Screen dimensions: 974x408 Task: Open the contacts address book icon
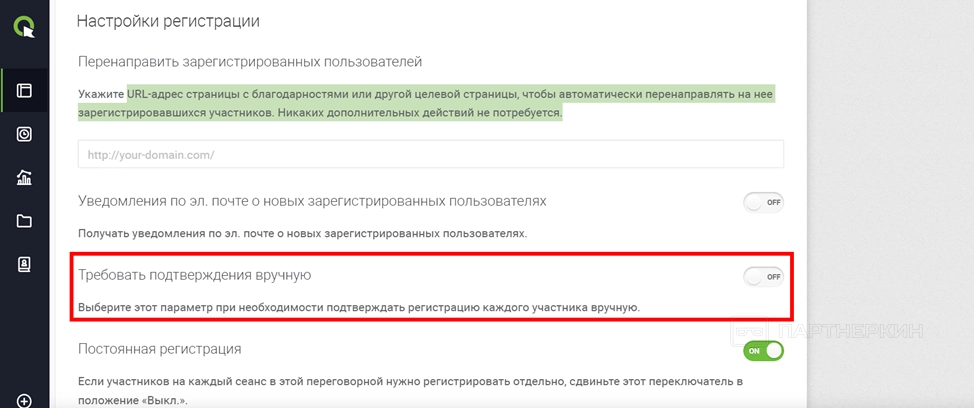[24, 264]
